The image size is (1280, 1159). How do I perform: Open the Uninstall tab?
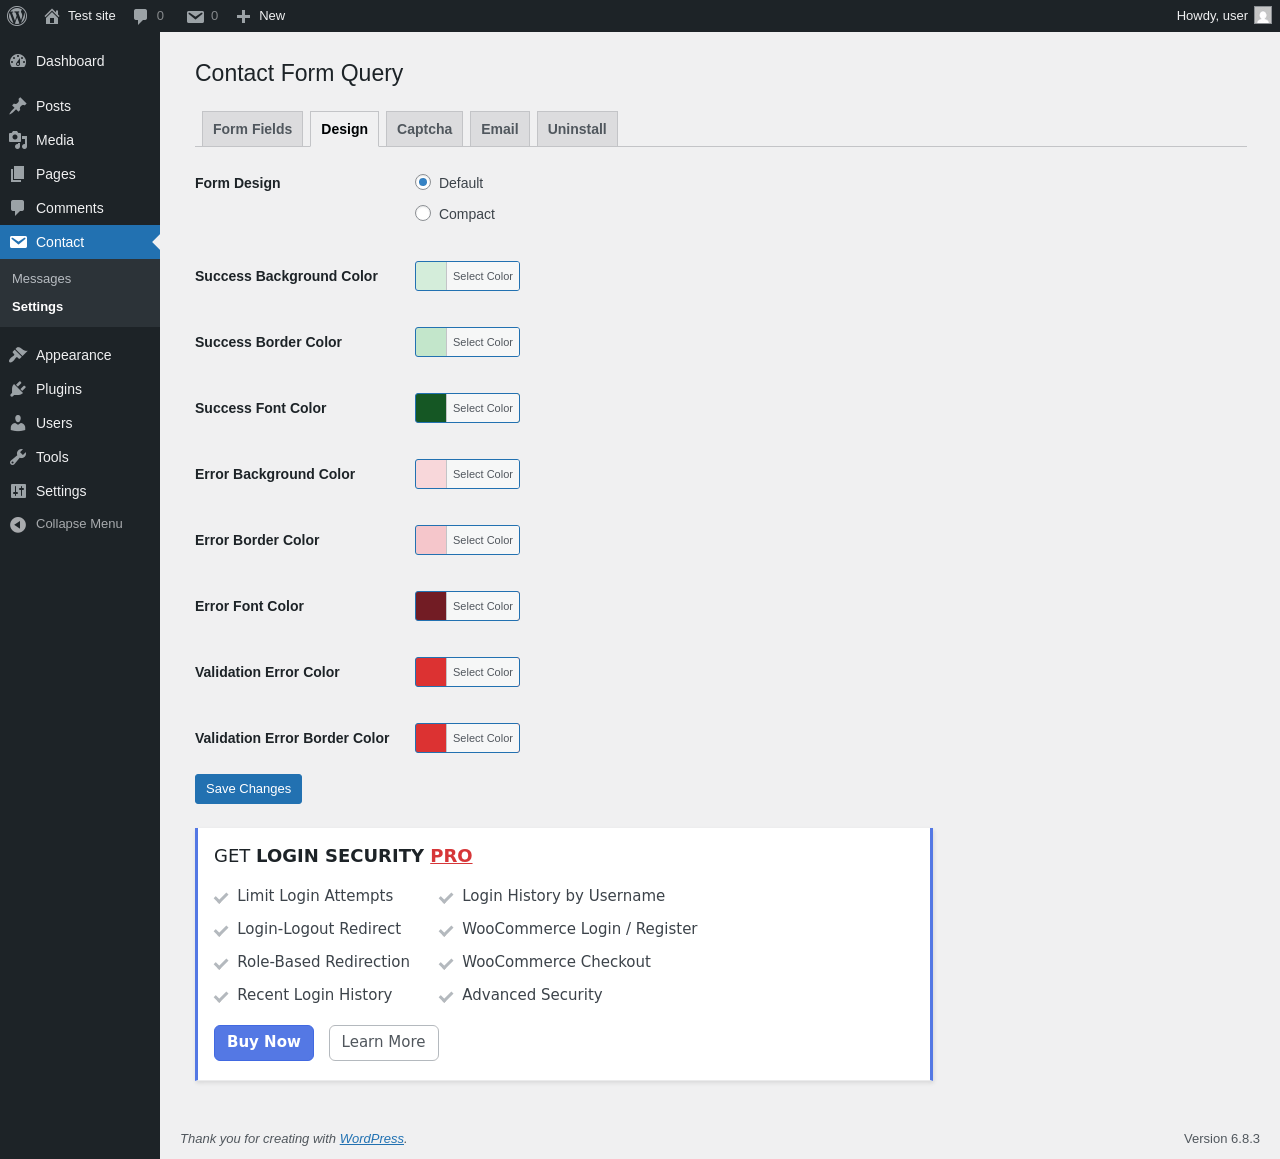point(577,129)
